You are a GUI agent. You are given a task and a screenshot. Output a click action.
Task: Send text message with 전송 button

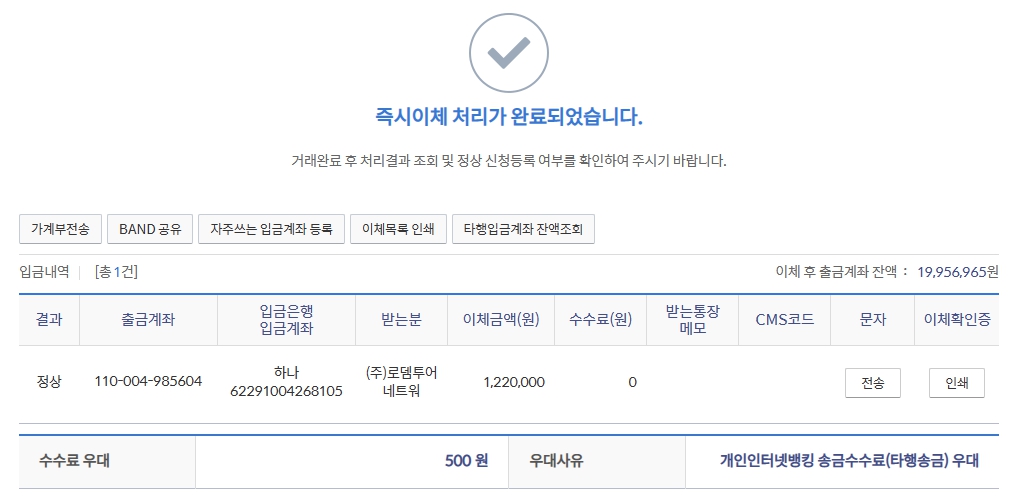coord(872,383)
